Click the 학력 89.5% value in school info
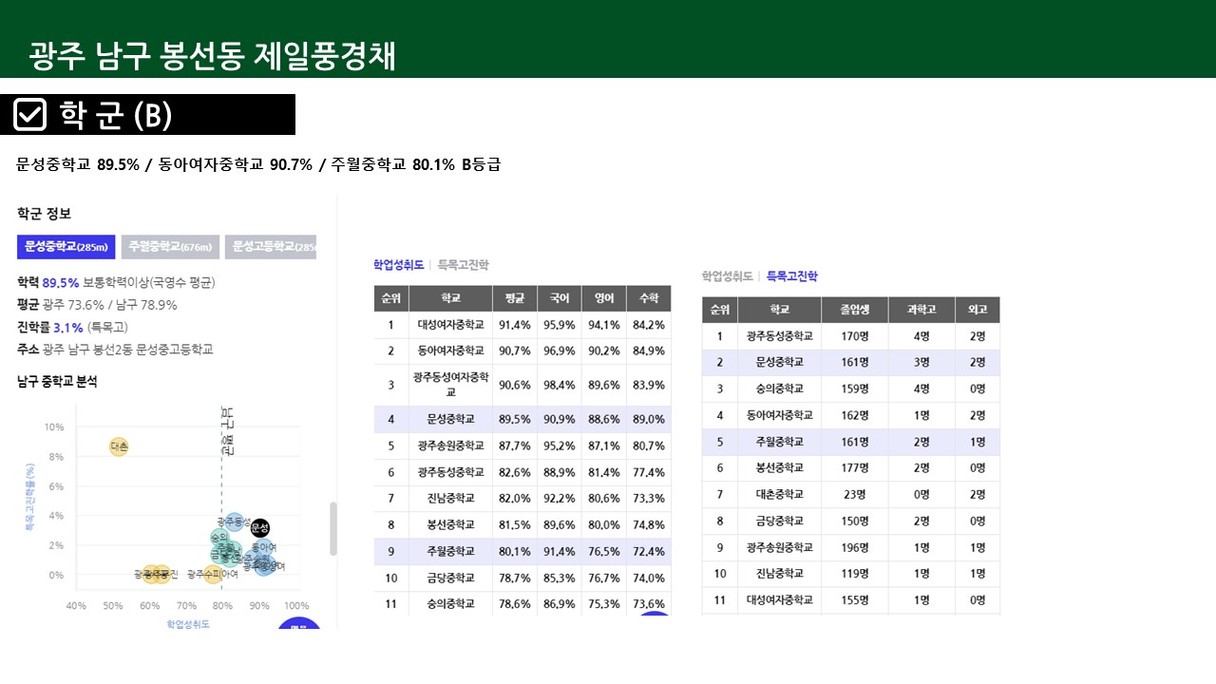 (60, 283)
